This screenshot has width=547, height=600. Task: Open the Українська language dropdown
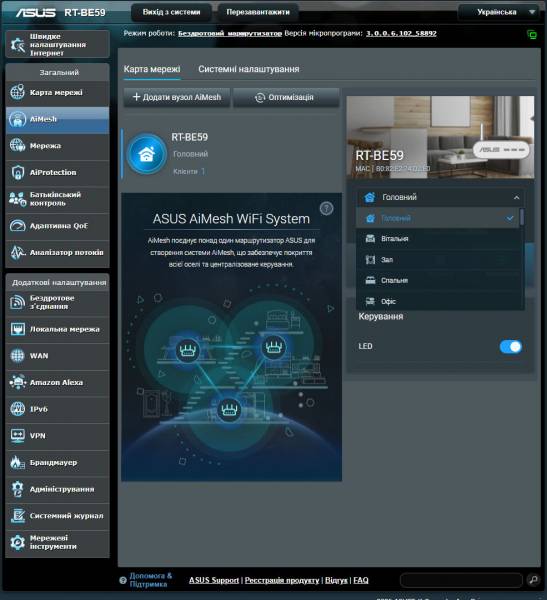coord(499,12)
